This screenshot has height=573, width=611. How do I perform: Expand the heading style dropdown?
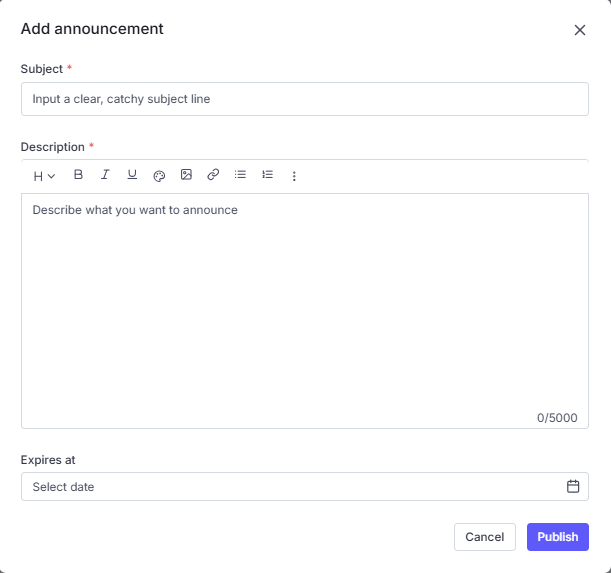click(44, 176)
